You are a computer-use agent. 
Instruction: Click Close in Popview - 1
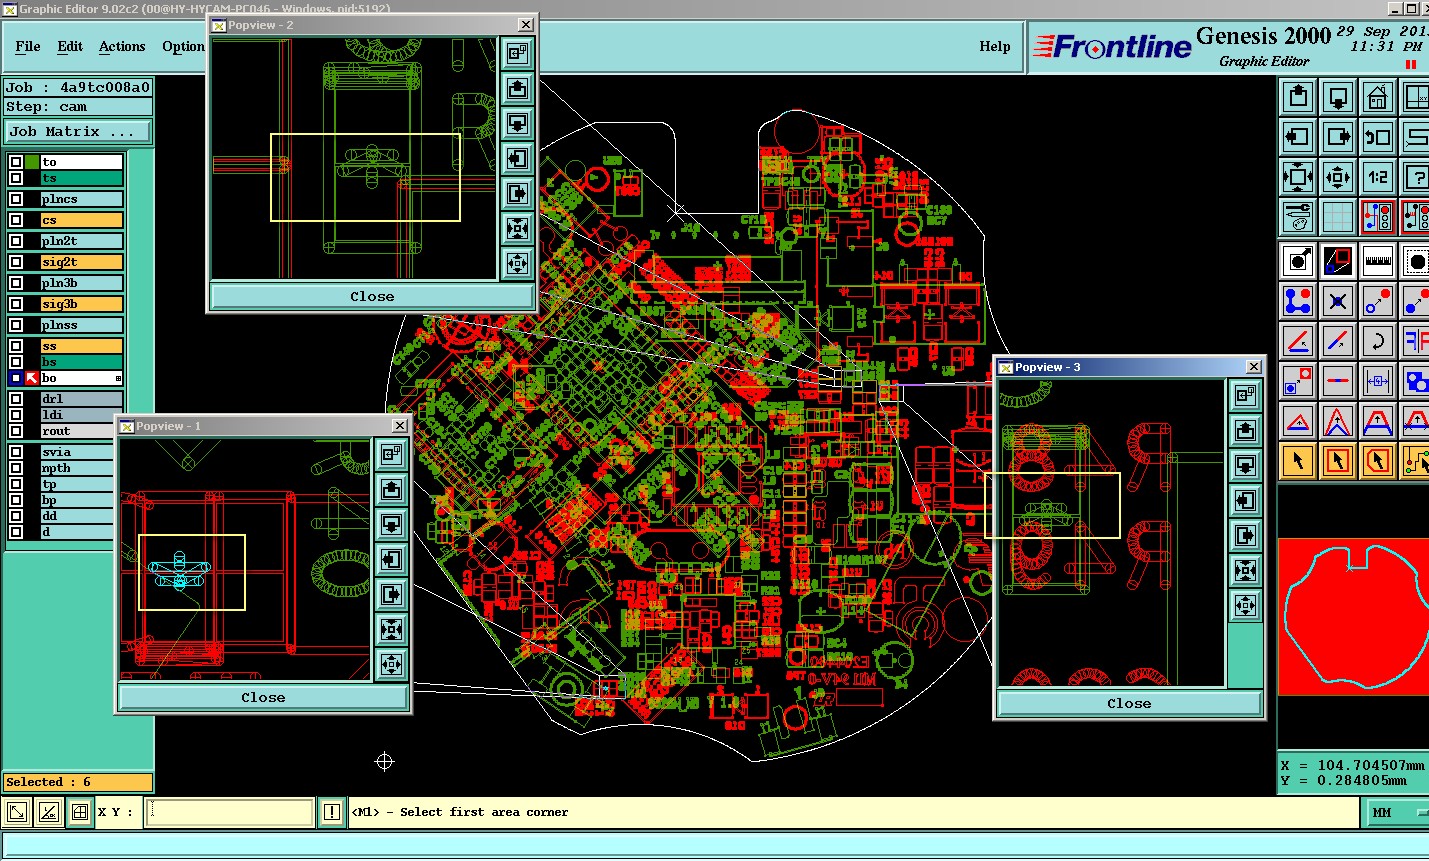(263, 697)
